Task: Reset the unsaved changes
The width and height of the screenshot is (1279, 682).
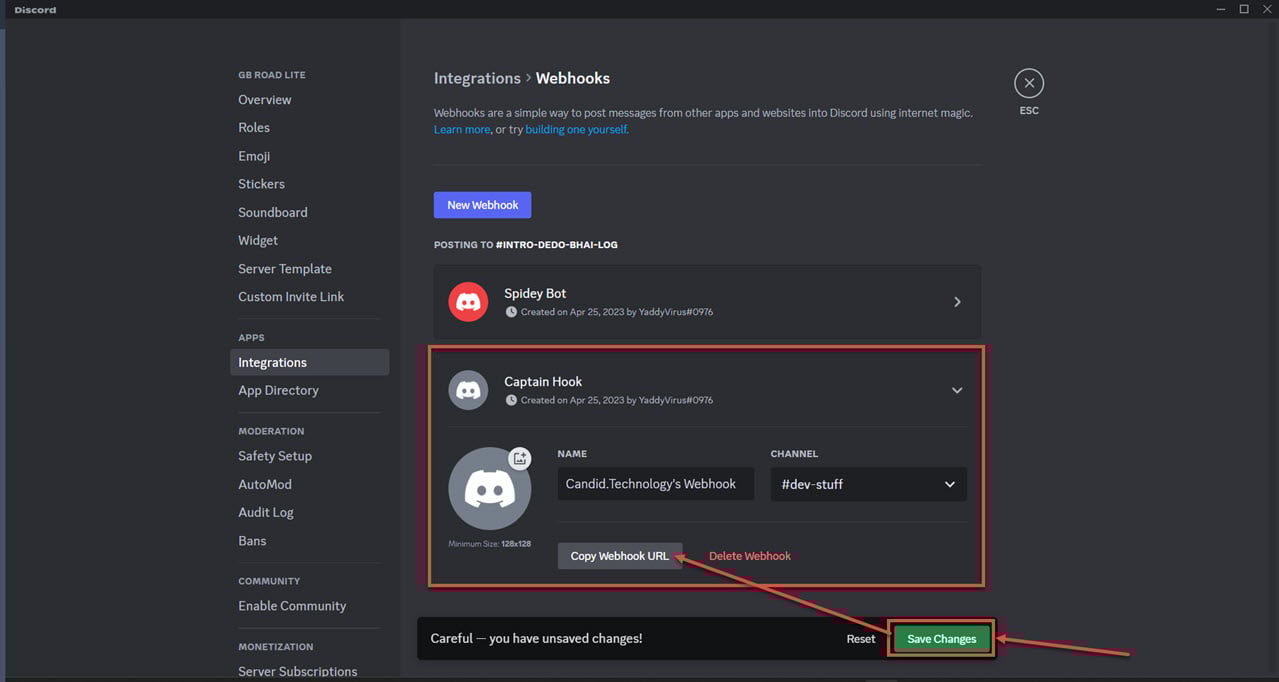Action: pyautogui.click(x=860, y=638)
